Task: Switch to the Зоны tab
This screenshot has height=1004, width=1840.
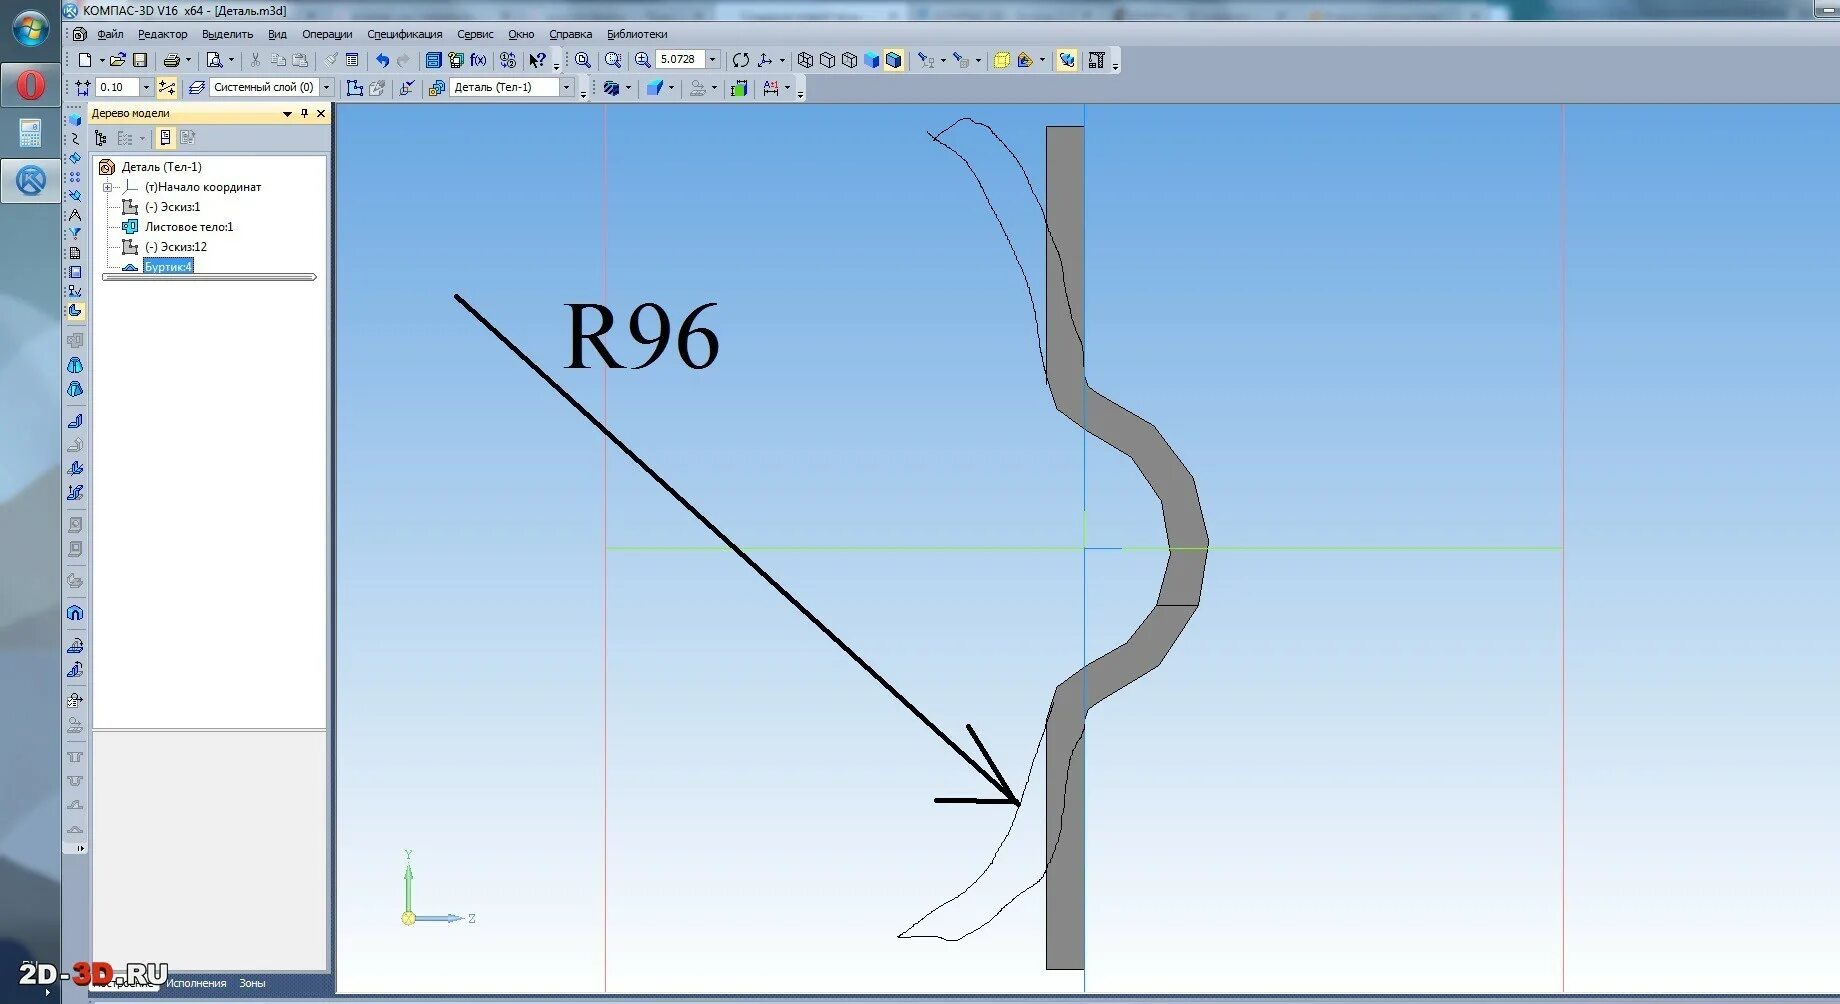Action: (x=252, y=984)
